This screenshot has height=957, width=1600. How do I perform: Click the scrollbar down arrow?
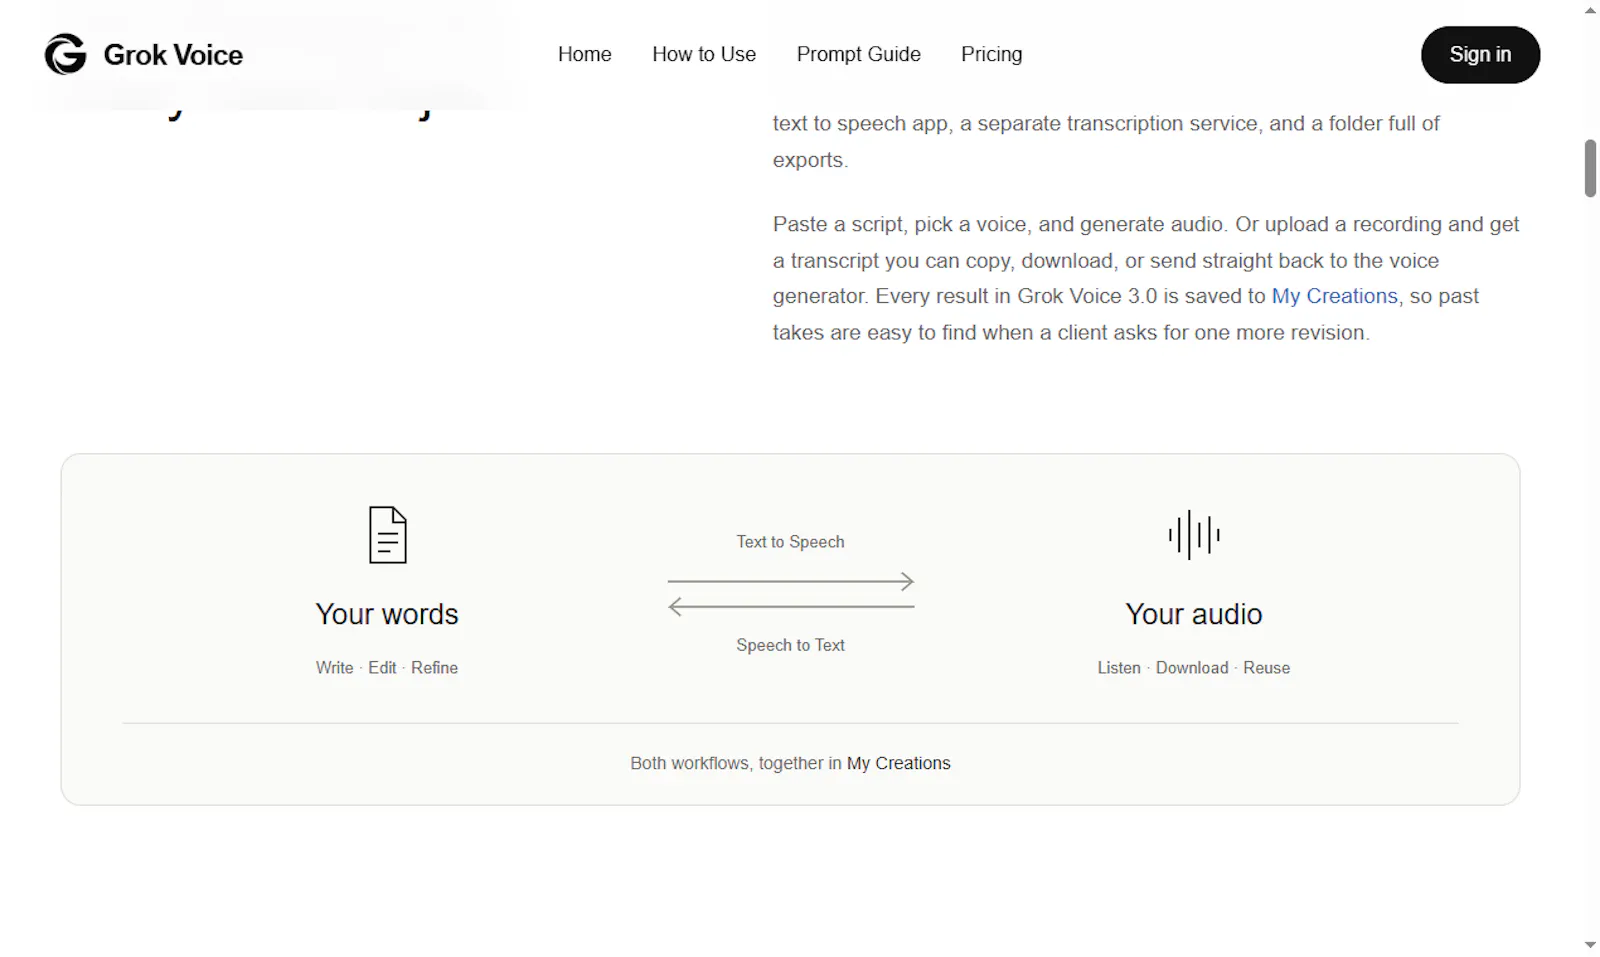coord(1590,945)
